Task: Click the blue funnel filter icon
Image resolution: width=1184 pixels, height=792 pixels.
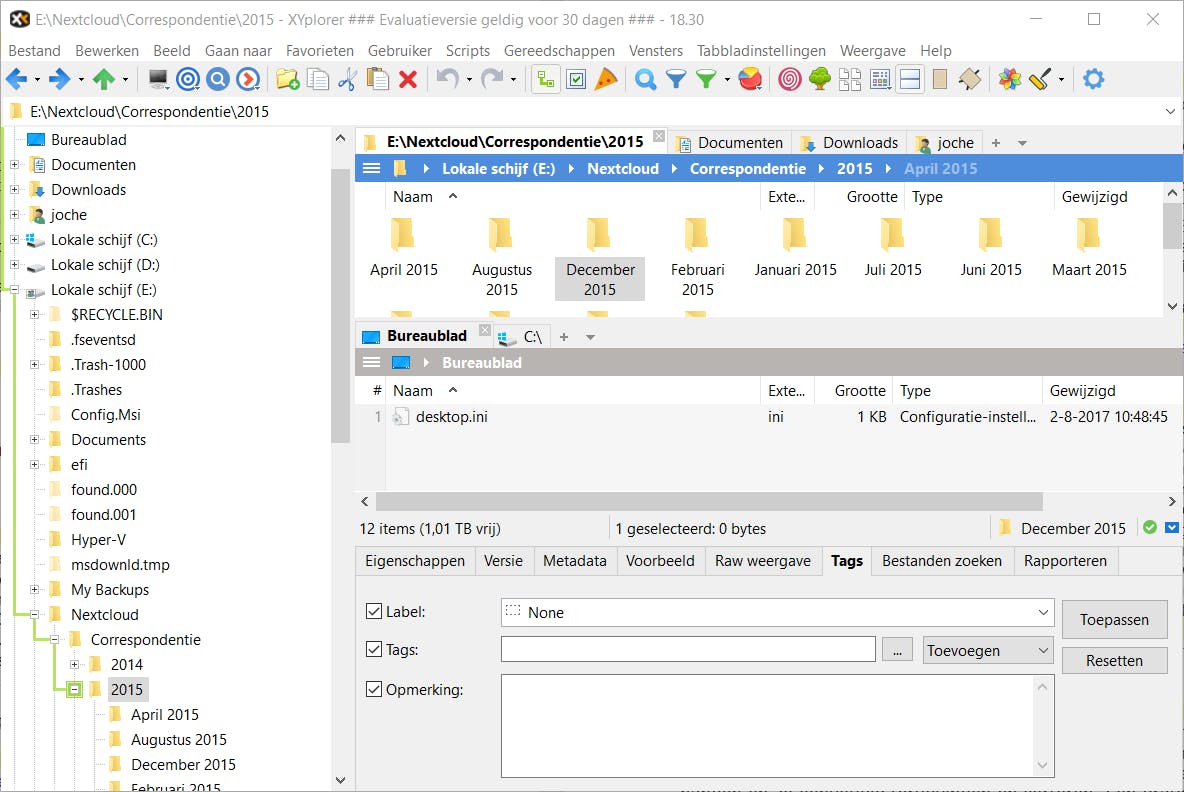Action: pos(677,80)
